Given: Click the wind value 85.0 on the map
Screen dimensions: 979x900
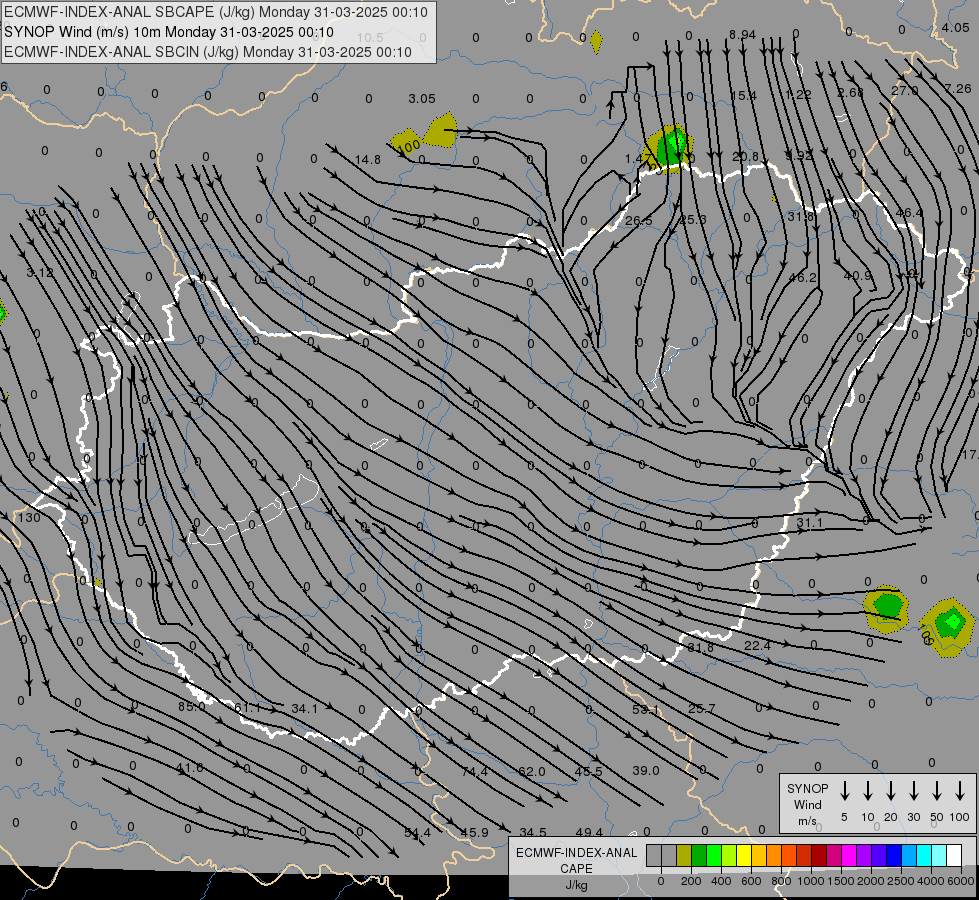Looking at the screenshot, I should tap(191, 707).
